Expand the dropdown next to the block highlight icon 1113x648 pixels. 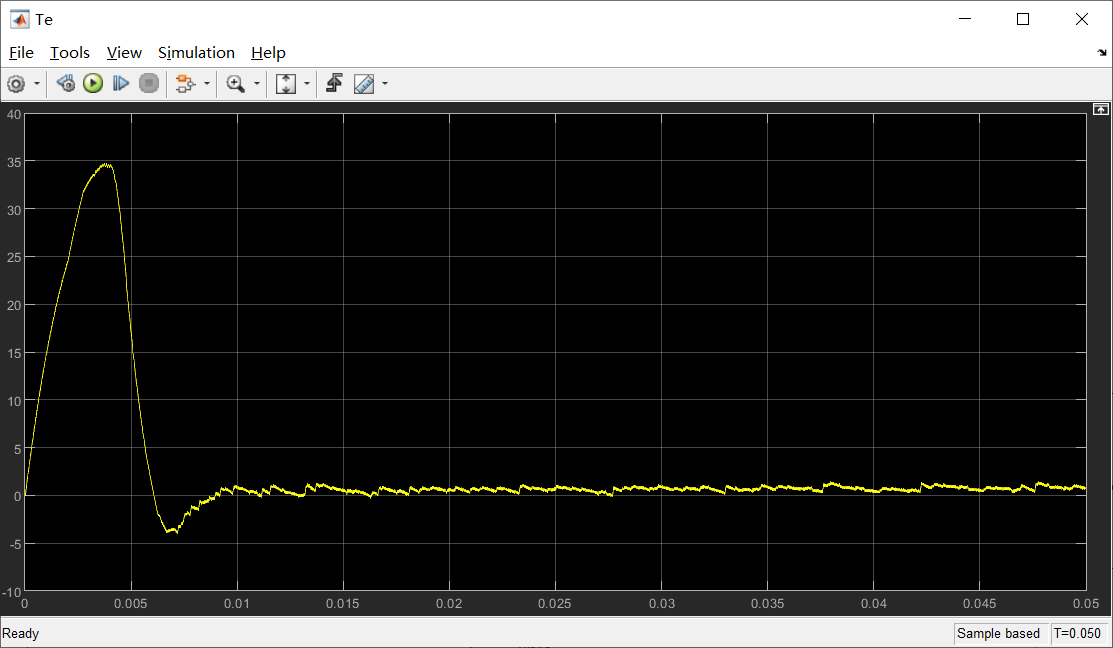point(207,84)
